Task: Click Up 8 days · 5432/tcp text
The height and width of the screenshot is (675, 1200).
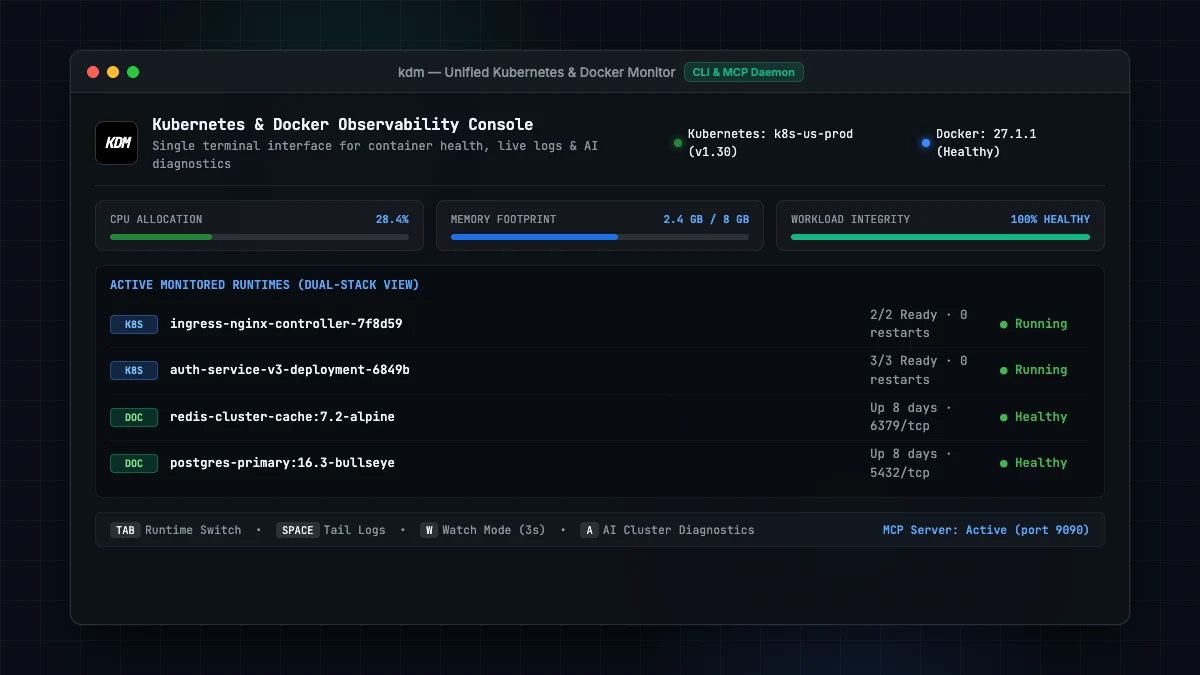Action: [x=911, y=463]
